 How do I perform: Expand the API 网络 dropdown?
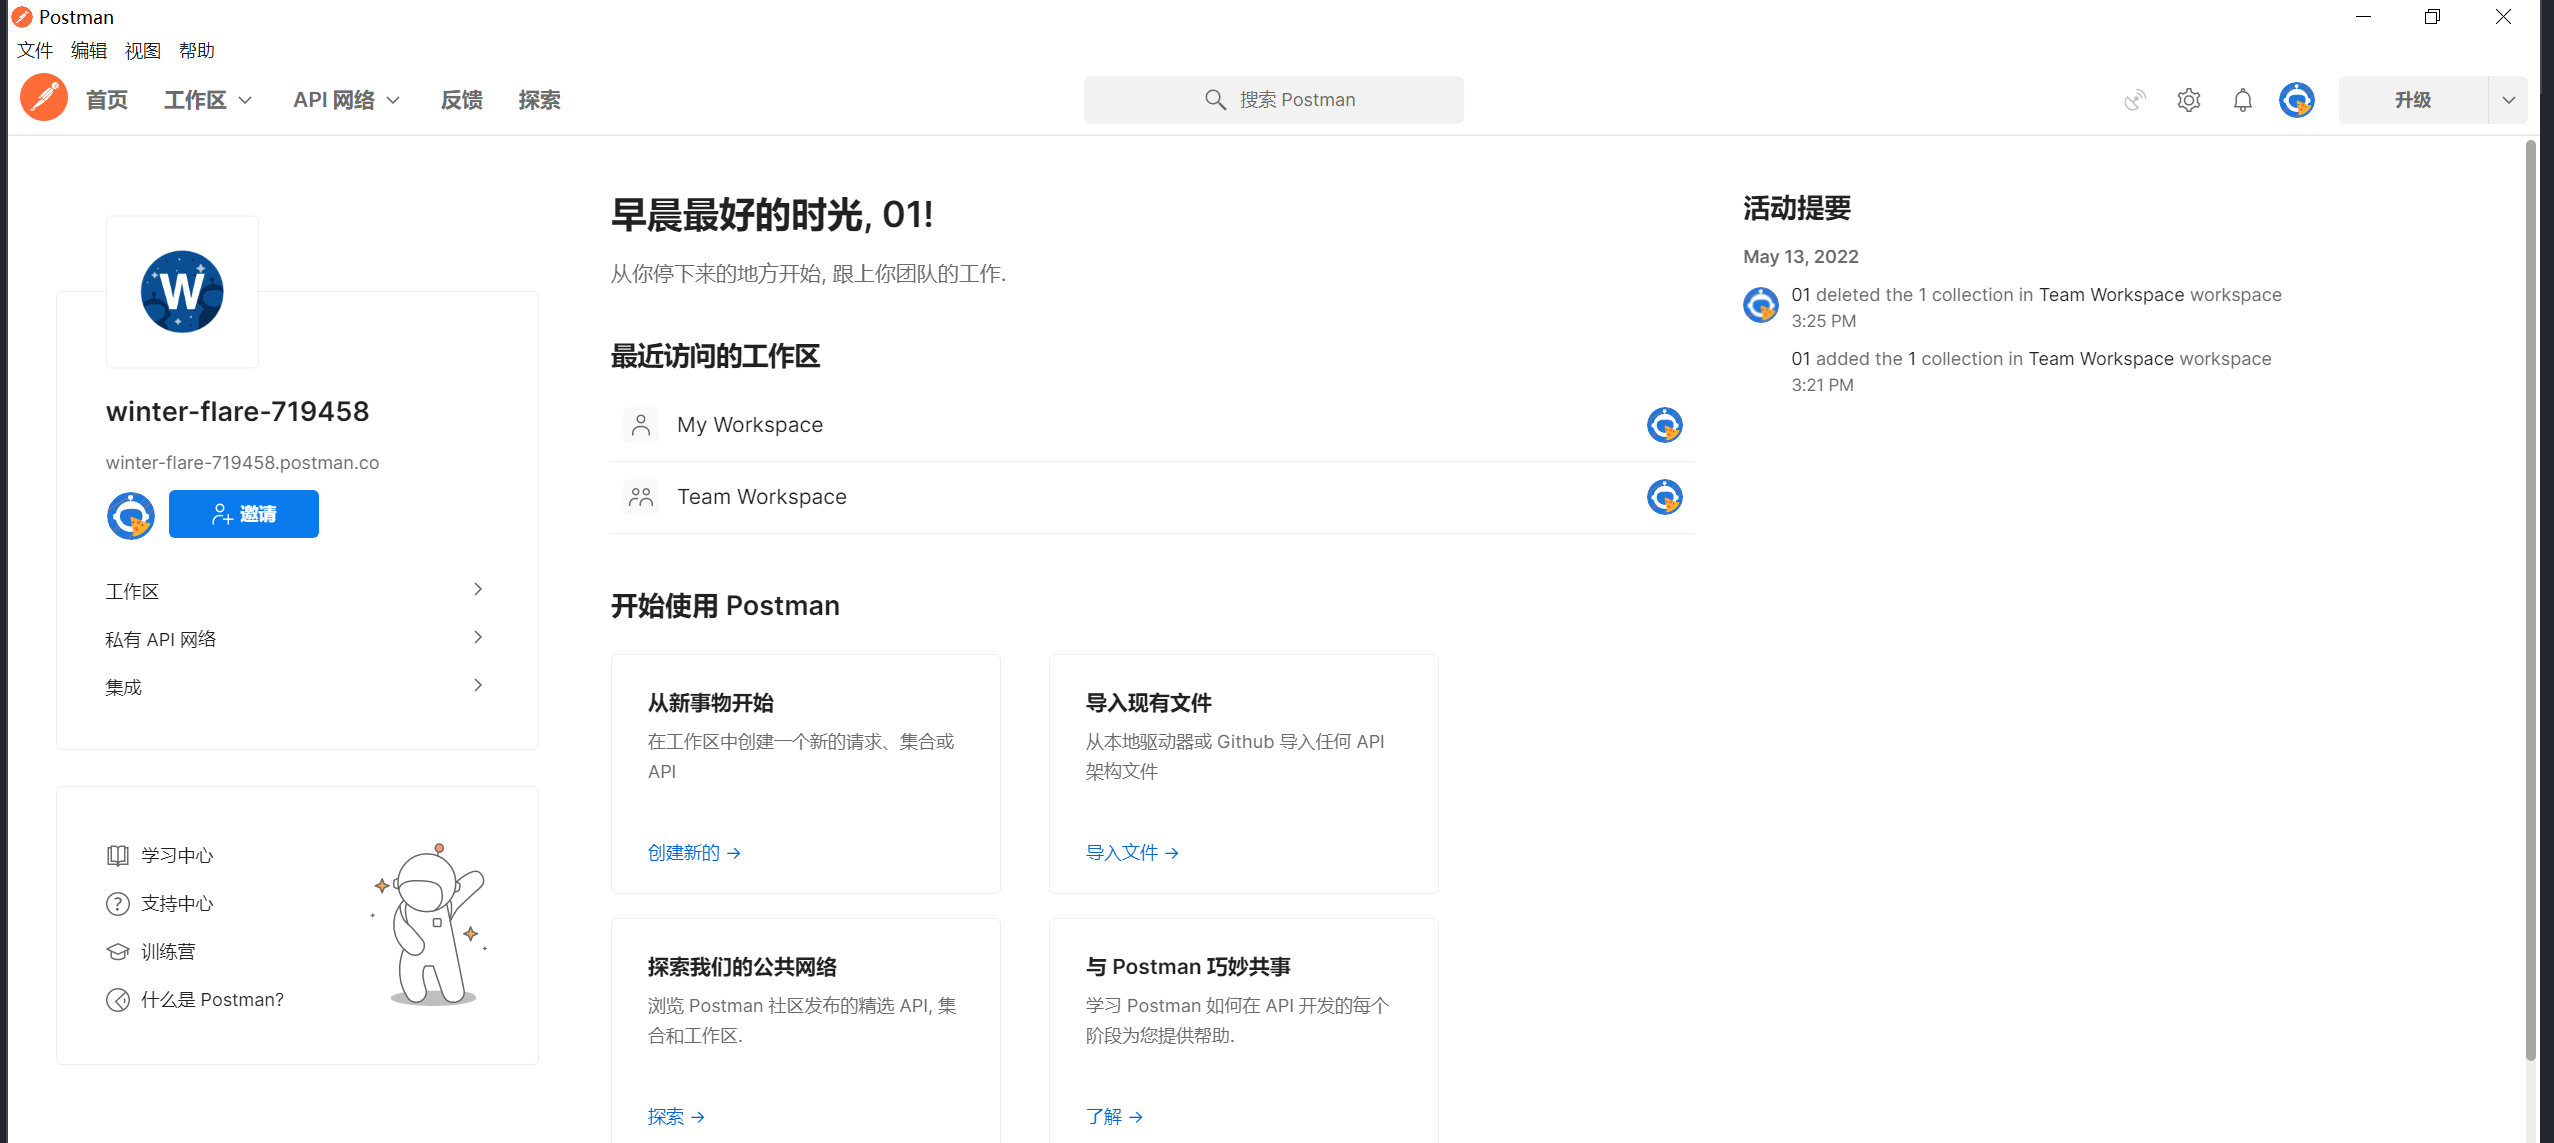click(x=346, y=100)
